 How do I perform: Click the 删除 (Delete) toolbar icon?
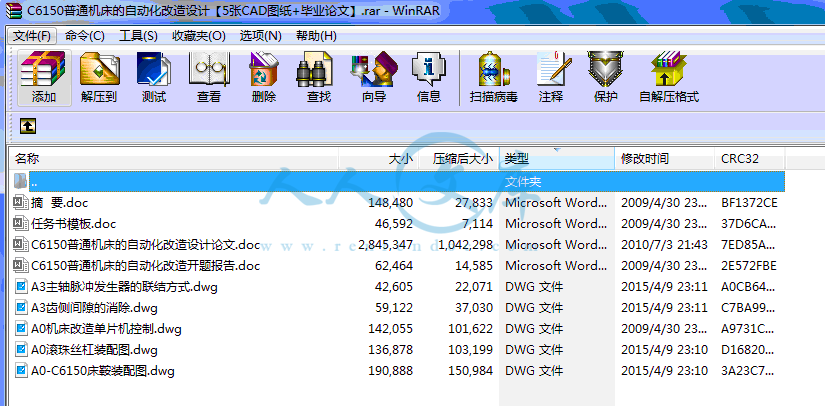click(x=264, y=68)
